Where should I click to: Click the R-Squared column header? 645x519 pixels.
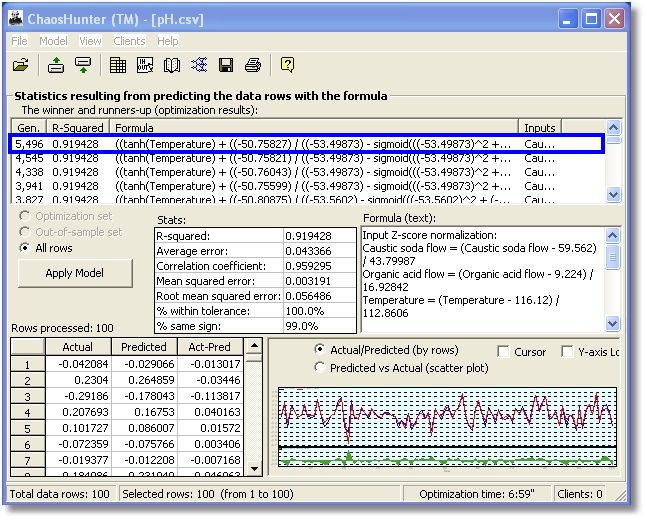(x=78, y=128)
